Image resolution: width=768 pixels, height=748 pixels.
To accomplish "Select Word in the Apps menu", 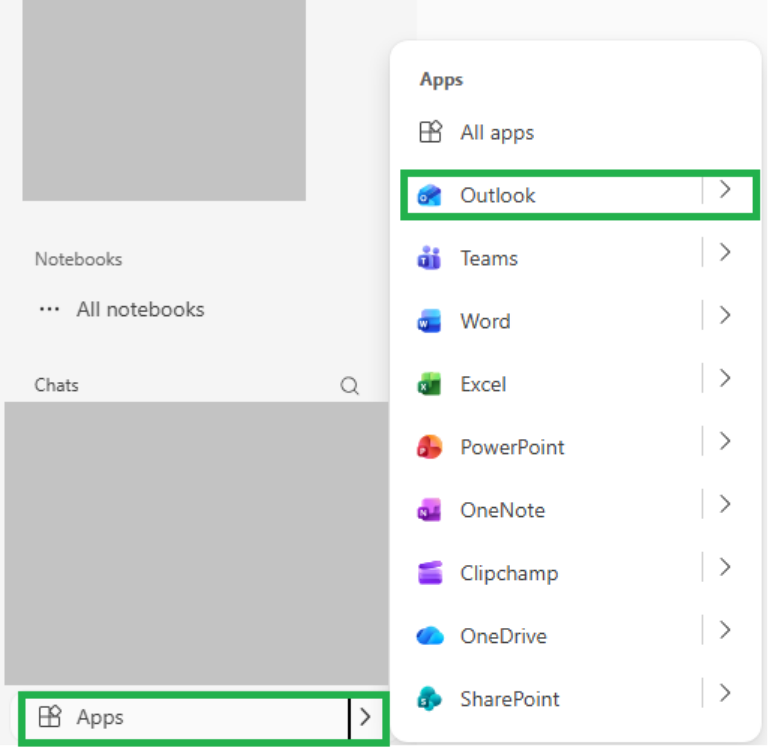I will pos(485,321).
